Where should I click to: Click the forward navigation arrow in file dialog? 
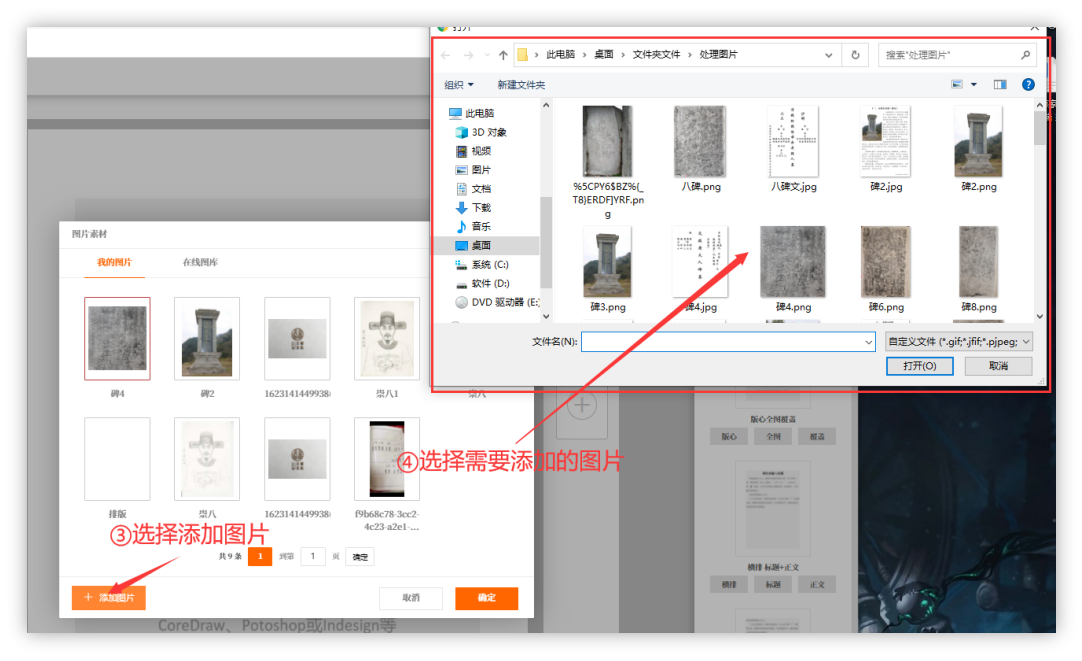(x=469, y=55)
